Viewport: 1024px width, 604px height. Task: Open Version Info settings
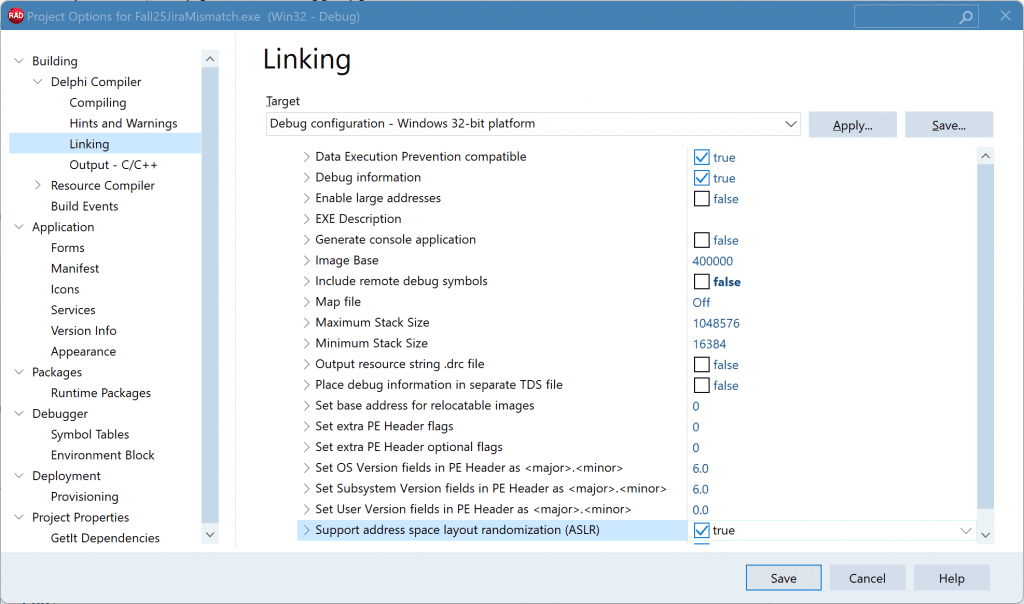tap(84, 330)
